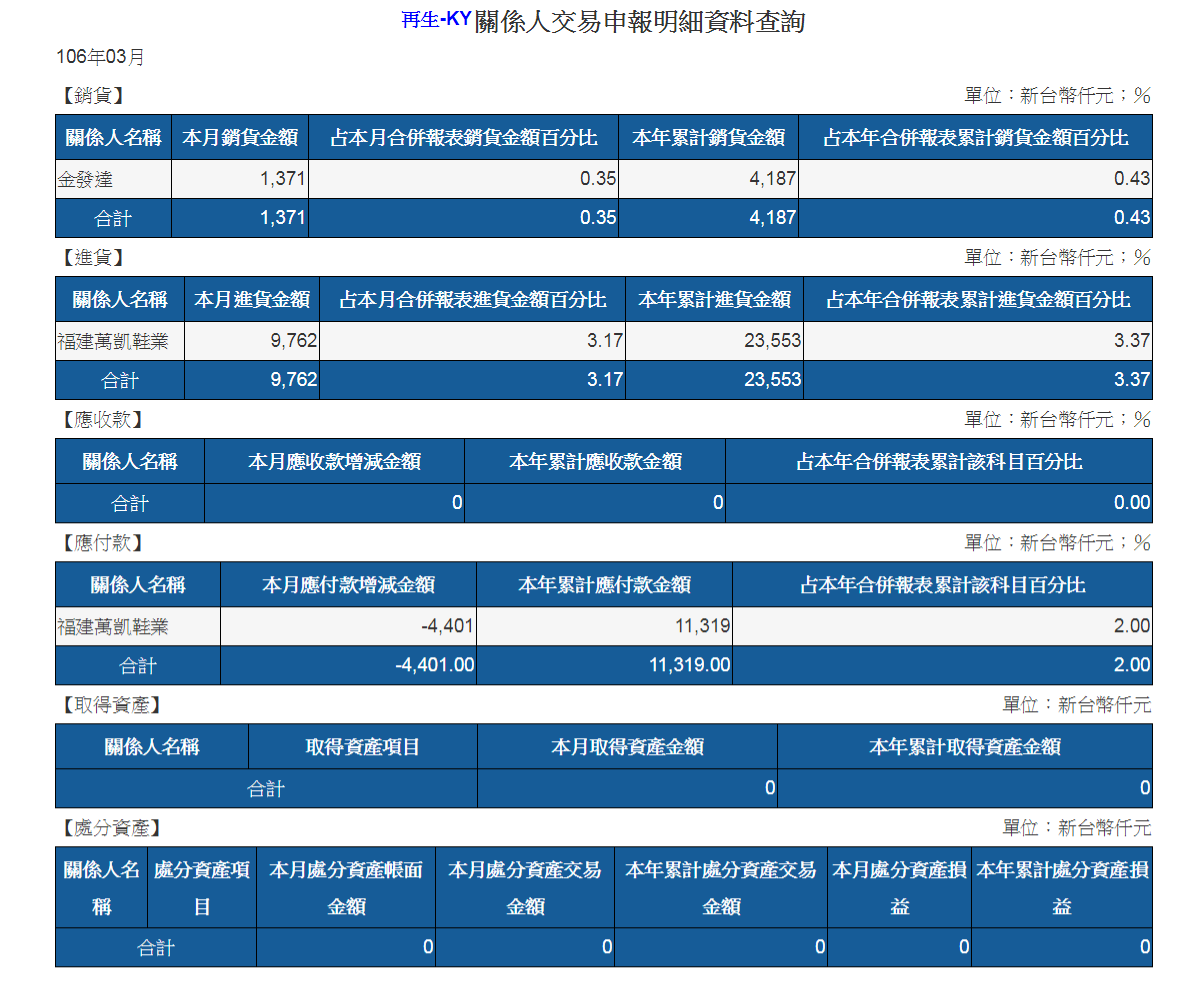Viewport: 1192px width, 984px height.
Task: Click 占本年合併報表累計銷貨金額百分比 header
Action: tap(975, 138)
